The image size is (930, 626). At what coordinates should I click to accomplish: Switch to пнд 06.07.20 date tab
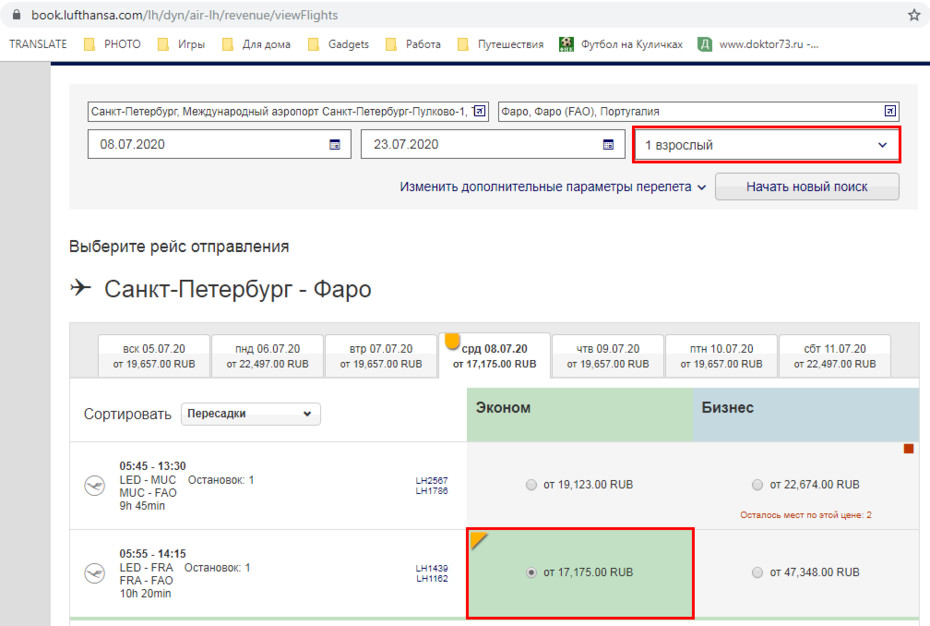[x=267, y=356]
